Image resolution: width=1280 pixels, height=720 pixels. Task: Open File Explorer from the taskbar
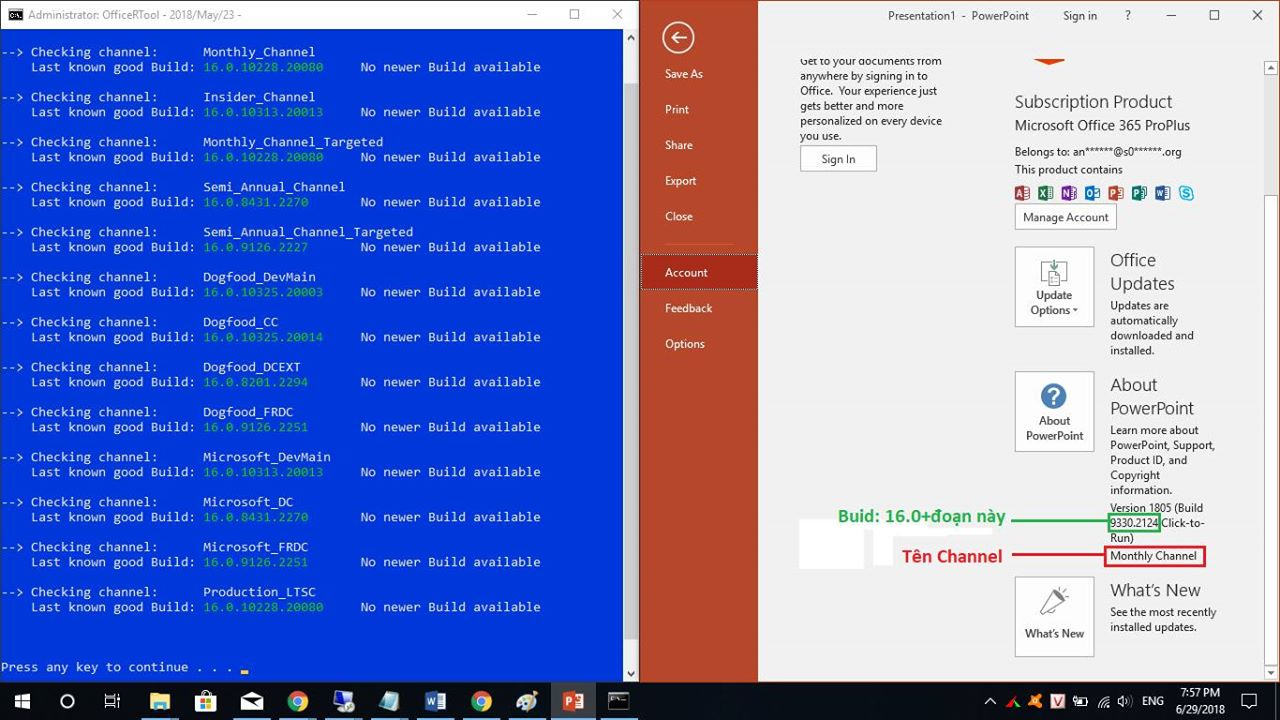tap(160, 701)
